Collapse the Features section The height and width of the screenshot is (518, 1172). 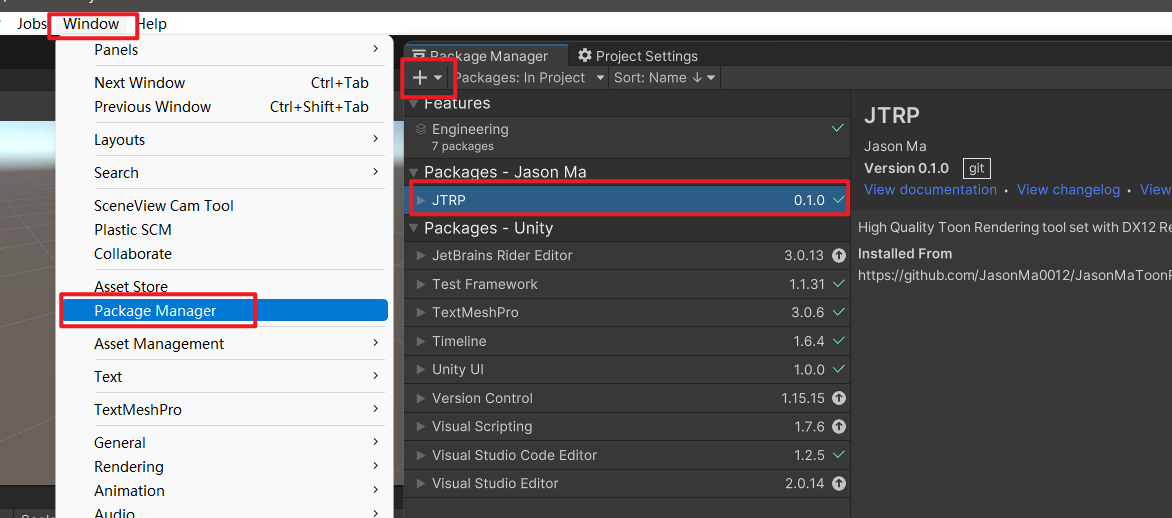click(414, 103)
